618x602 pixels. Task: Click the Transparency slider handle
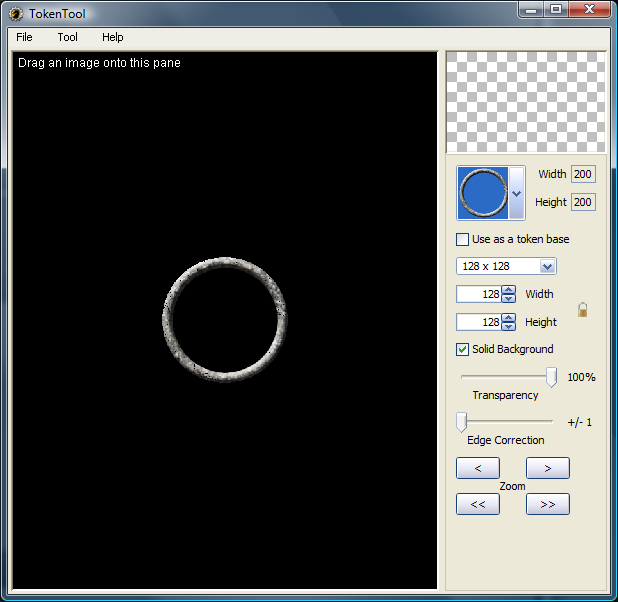click(x=551, y=377)
